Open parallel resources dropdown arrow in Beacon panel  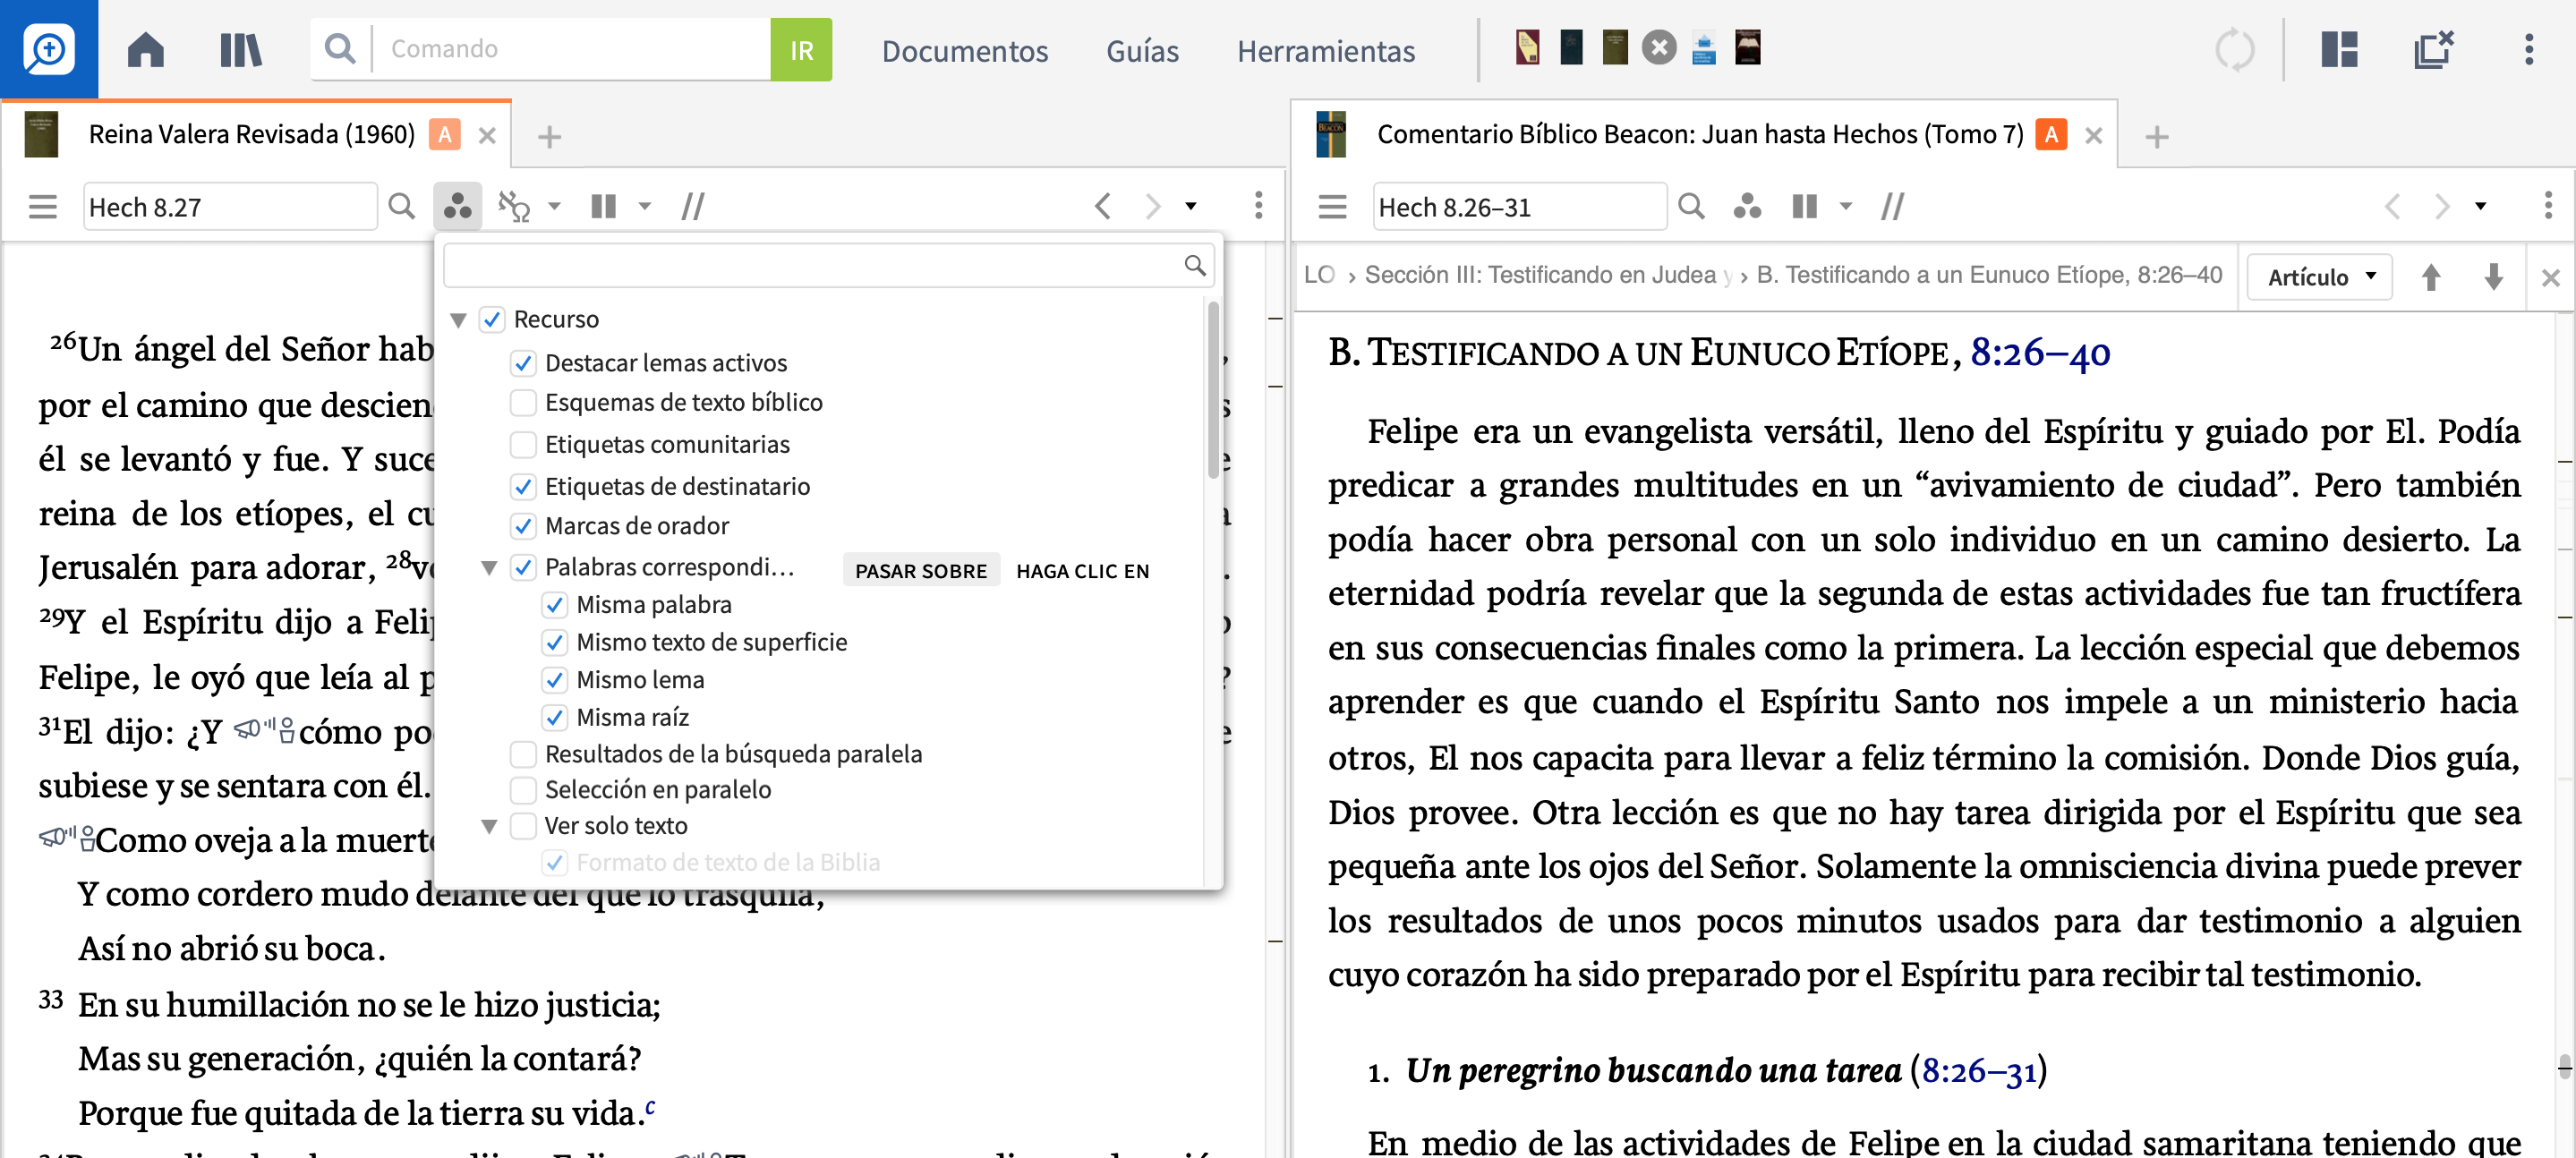[1845, 207]
